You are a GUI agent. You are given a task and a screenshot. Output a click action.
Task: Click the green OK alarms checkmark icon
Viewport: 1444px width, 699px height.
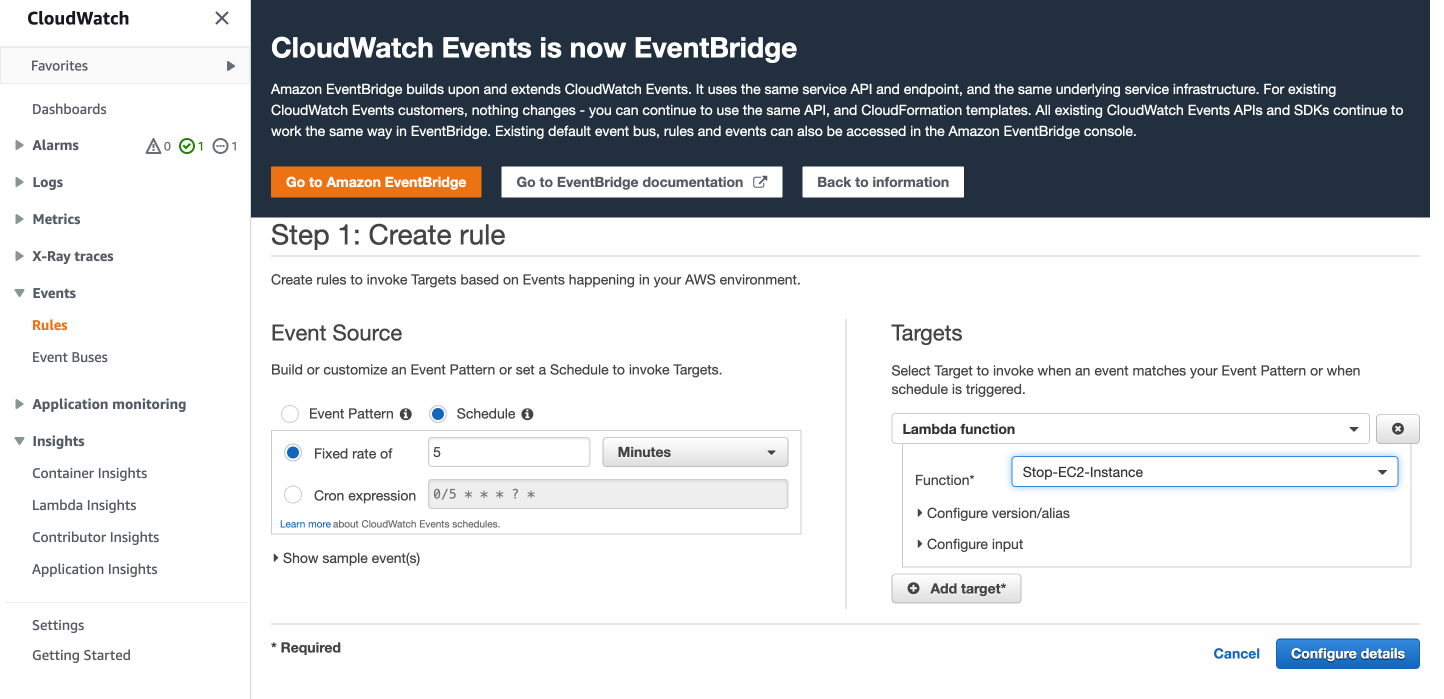click(x=186, y=146)
